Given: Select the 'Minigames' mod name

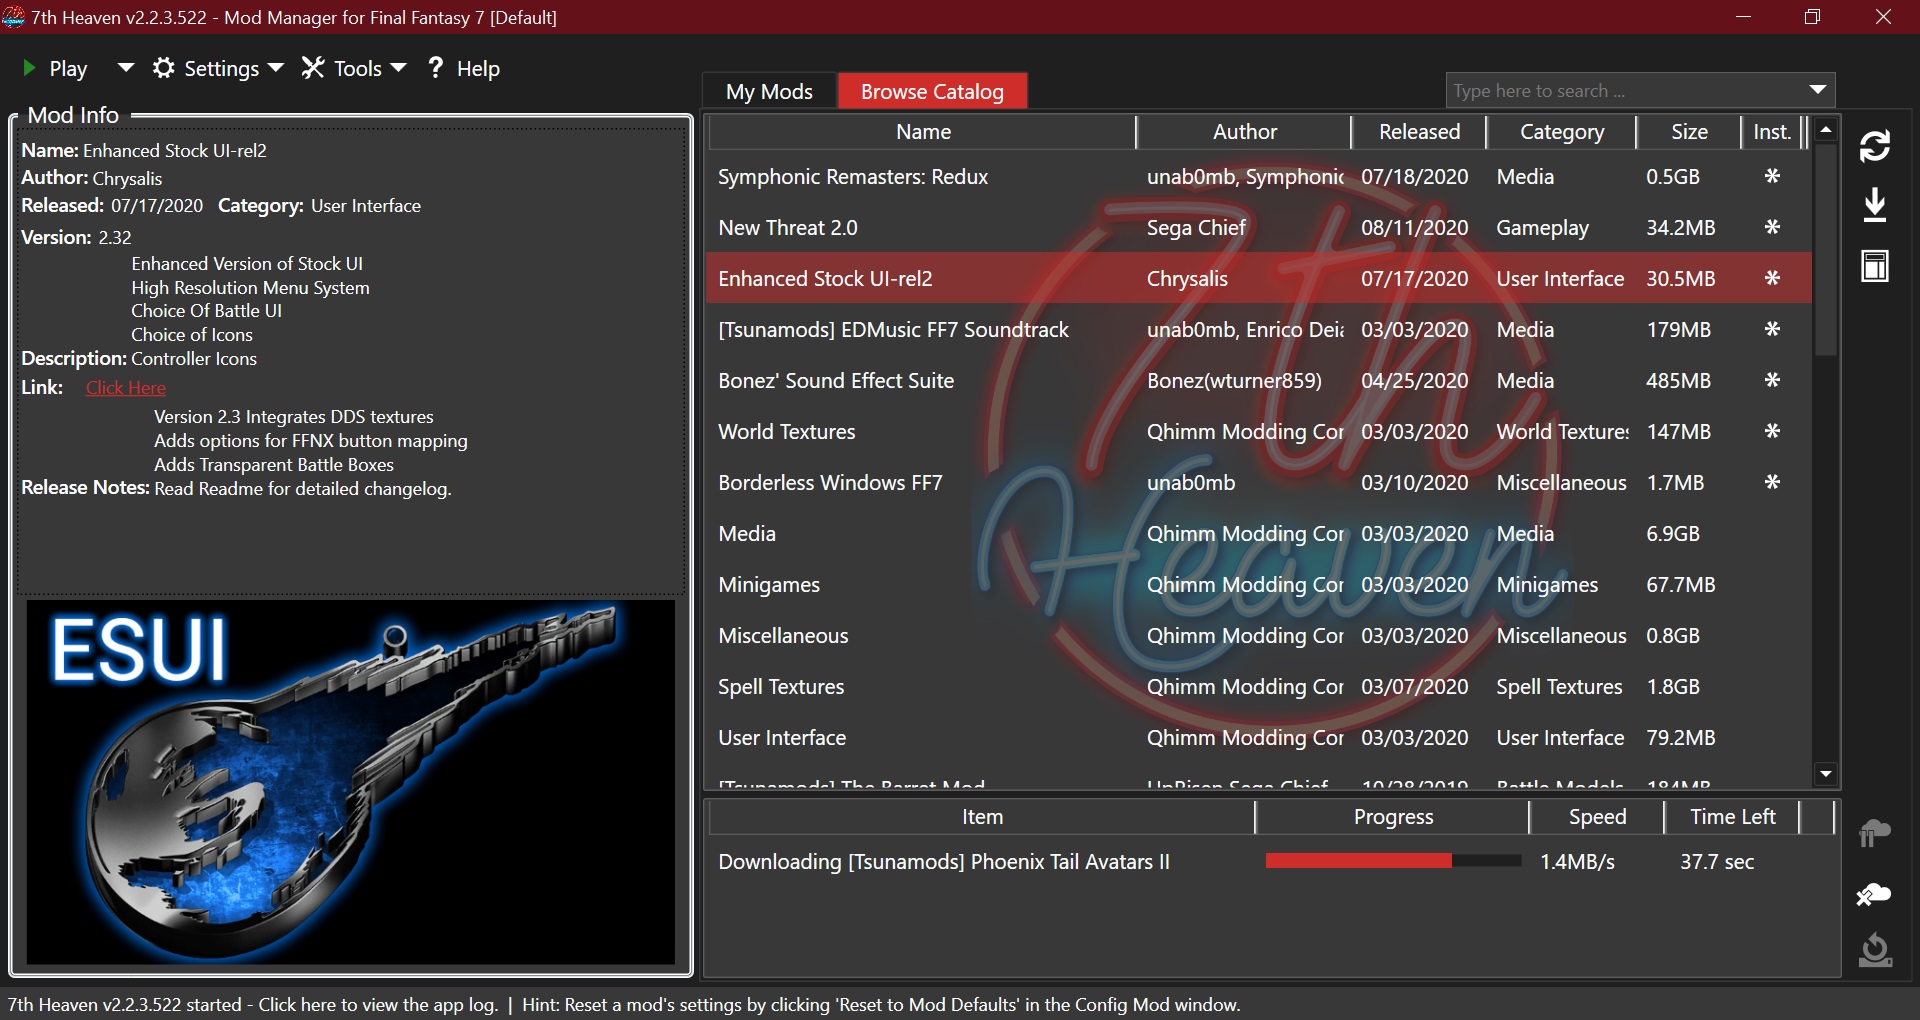Looking at the screenshot, I should 769,585.
